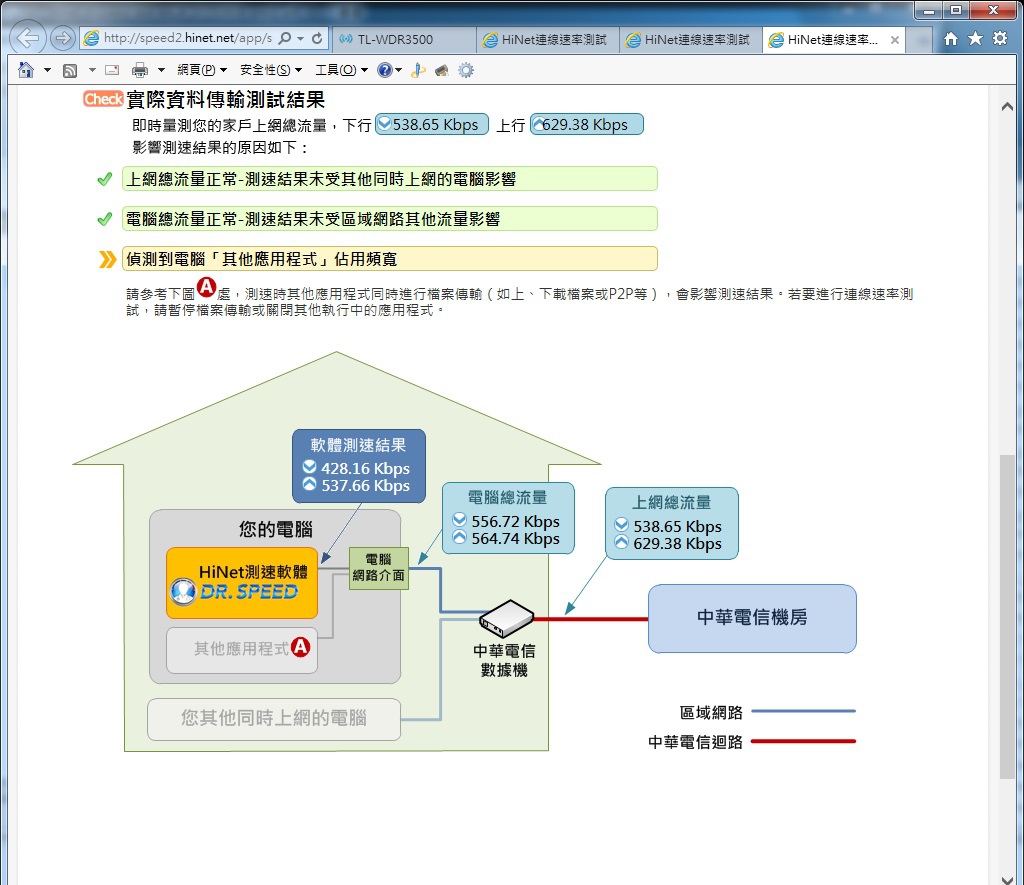Click the 中華電信迴路 legend label
Screen dimensions: 1024x885
[695, 742]
